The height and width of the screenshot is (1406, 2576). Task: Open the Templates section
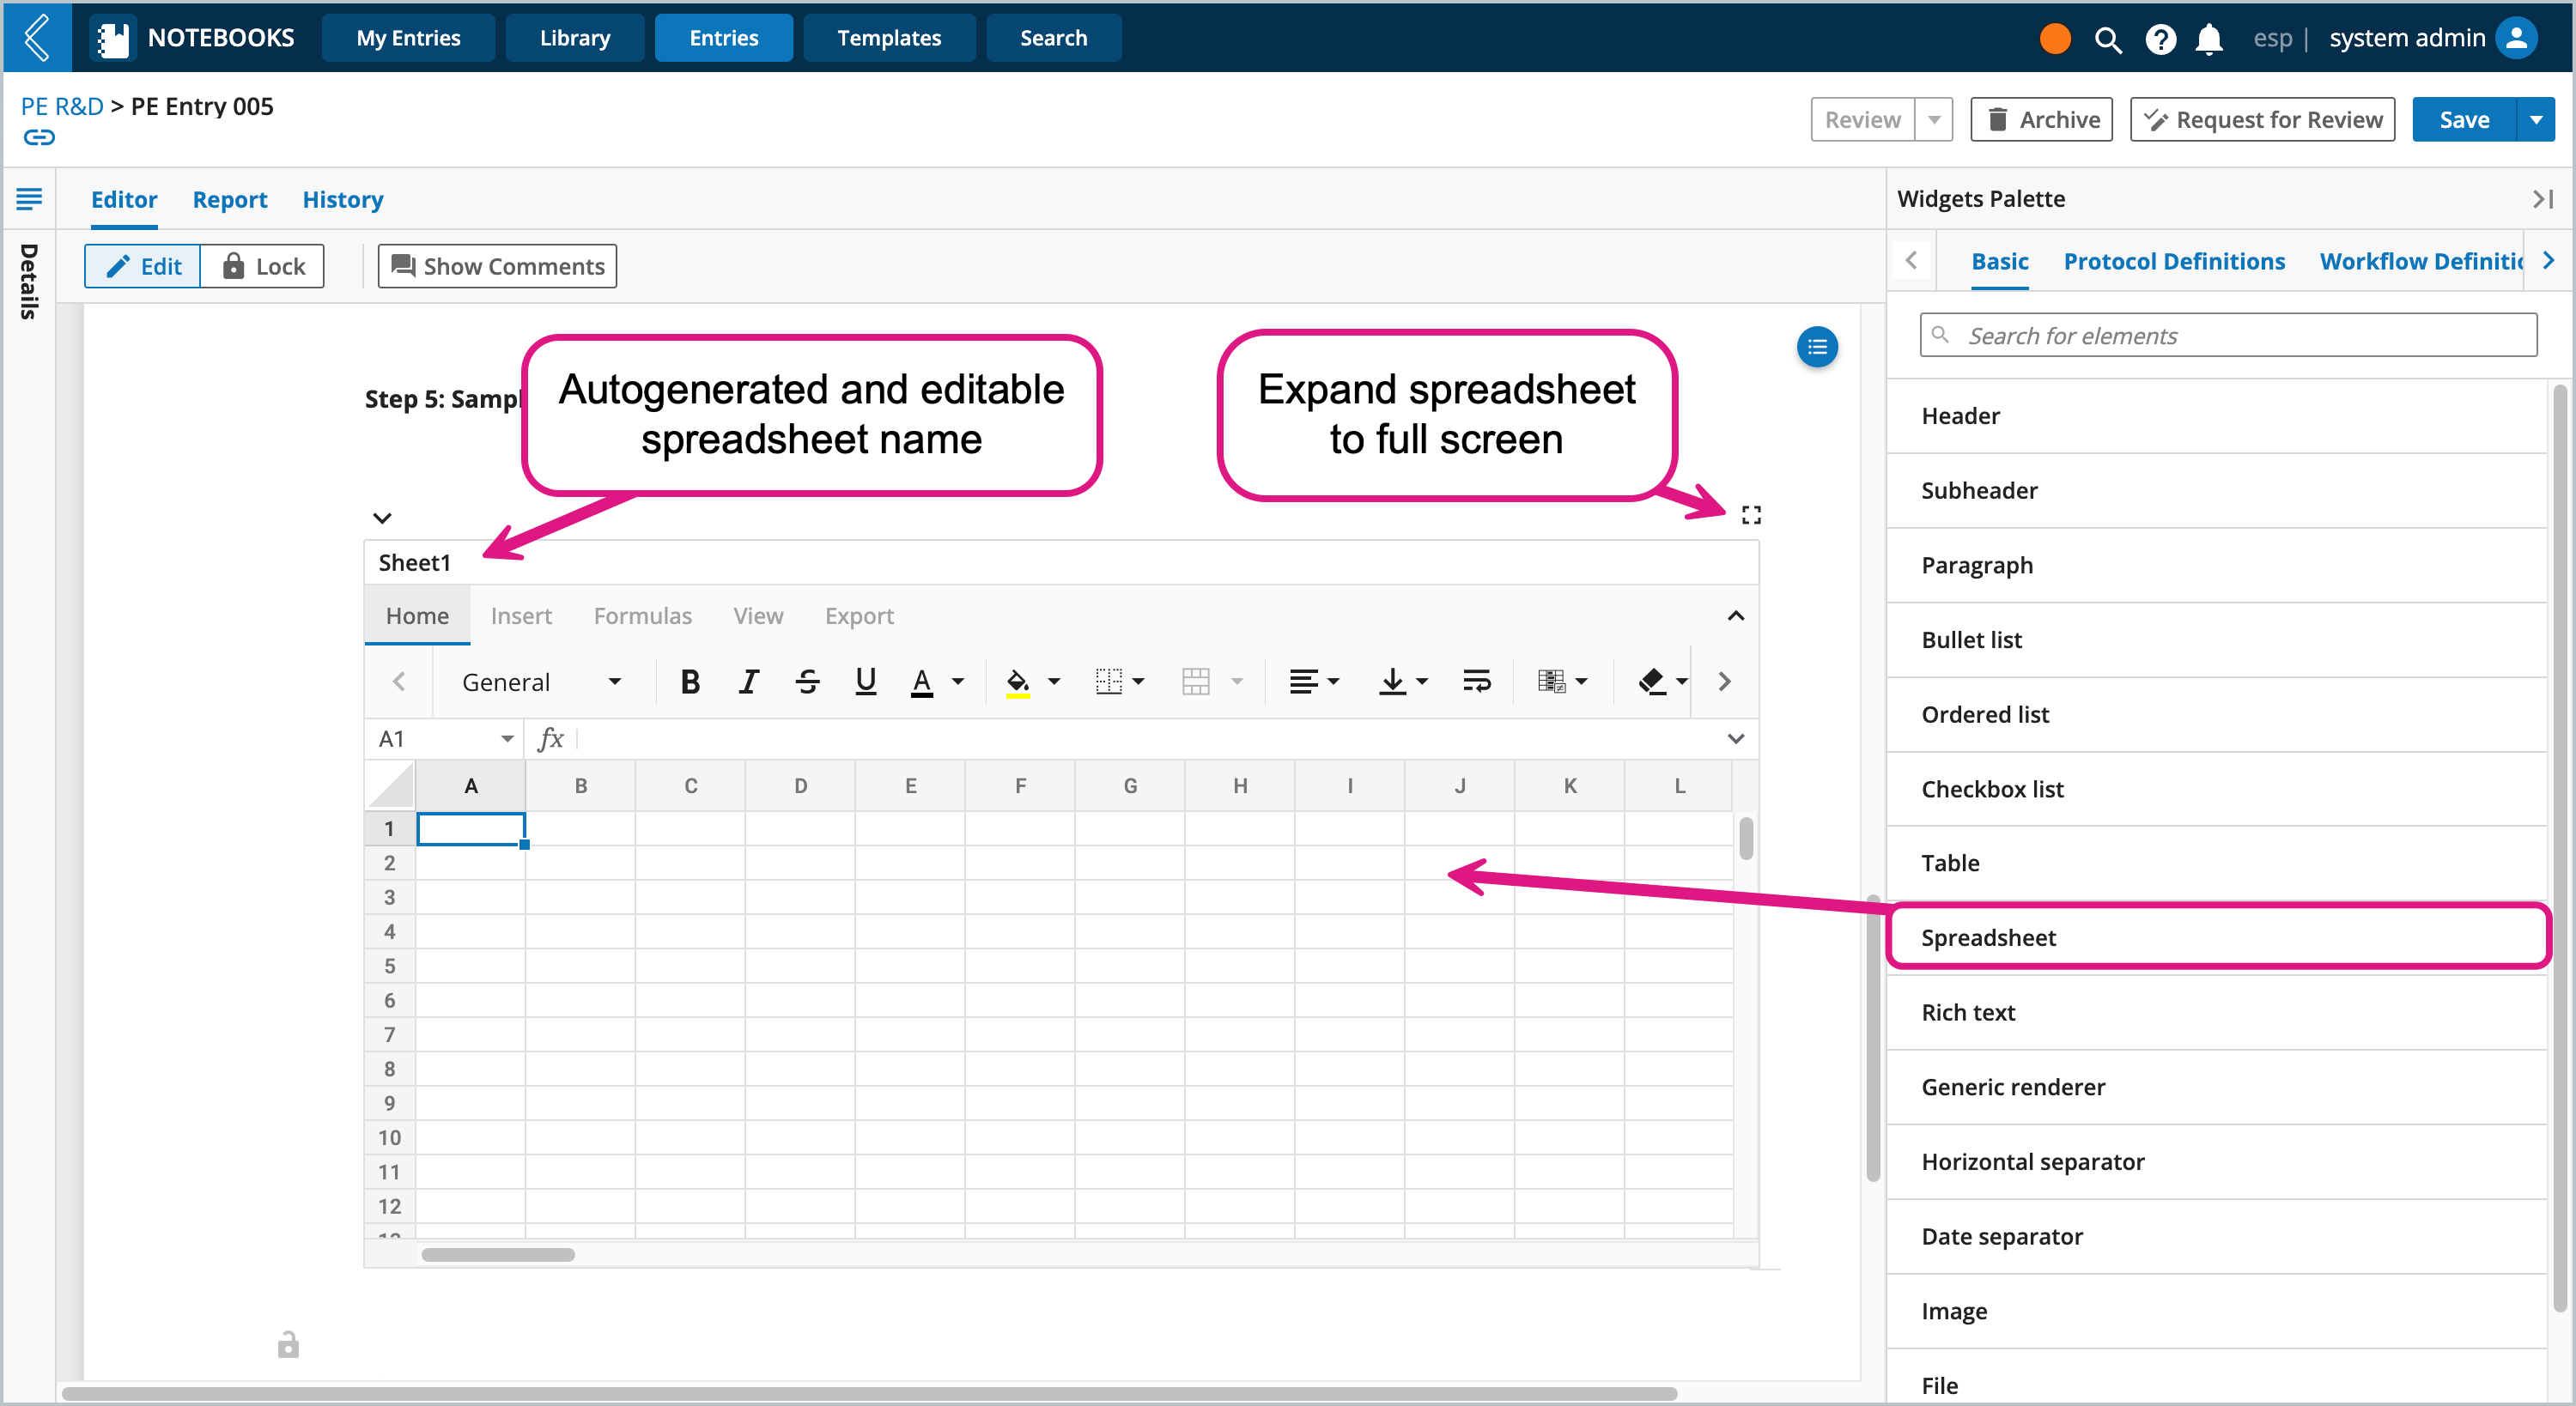click(x=889, y=38)
